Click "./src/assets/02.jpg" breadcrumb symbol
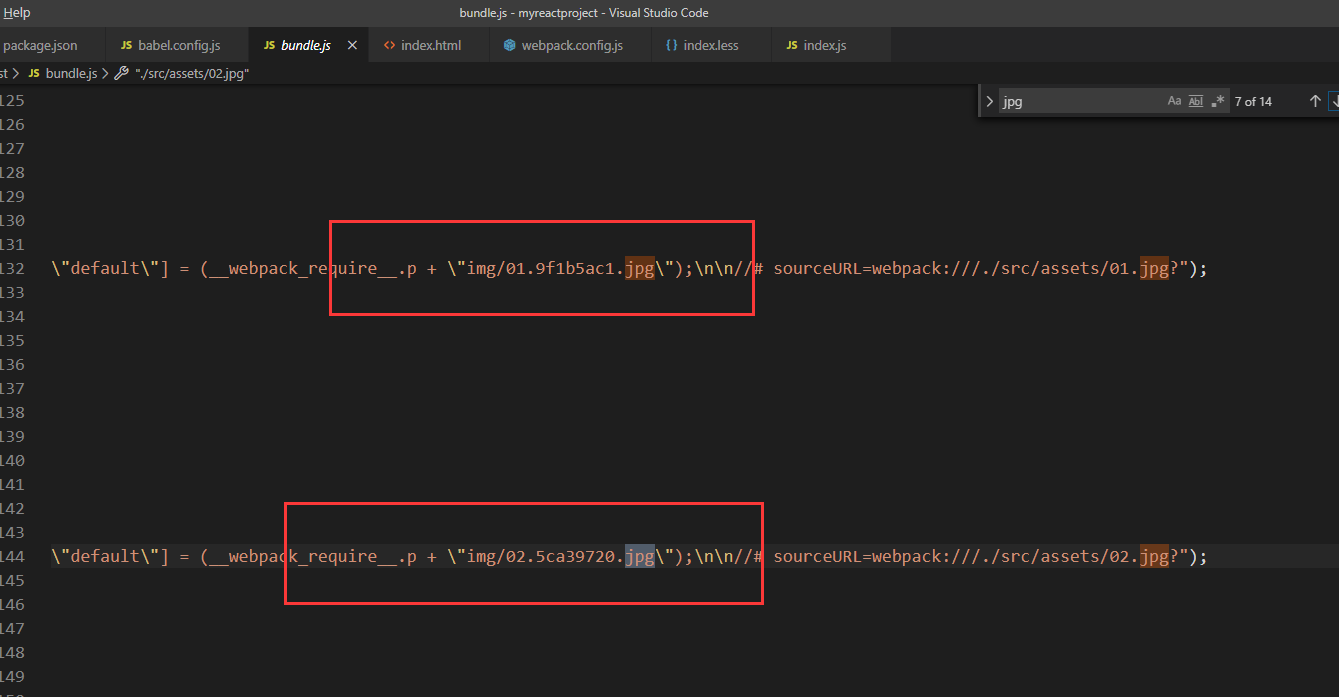 (192, 74)
